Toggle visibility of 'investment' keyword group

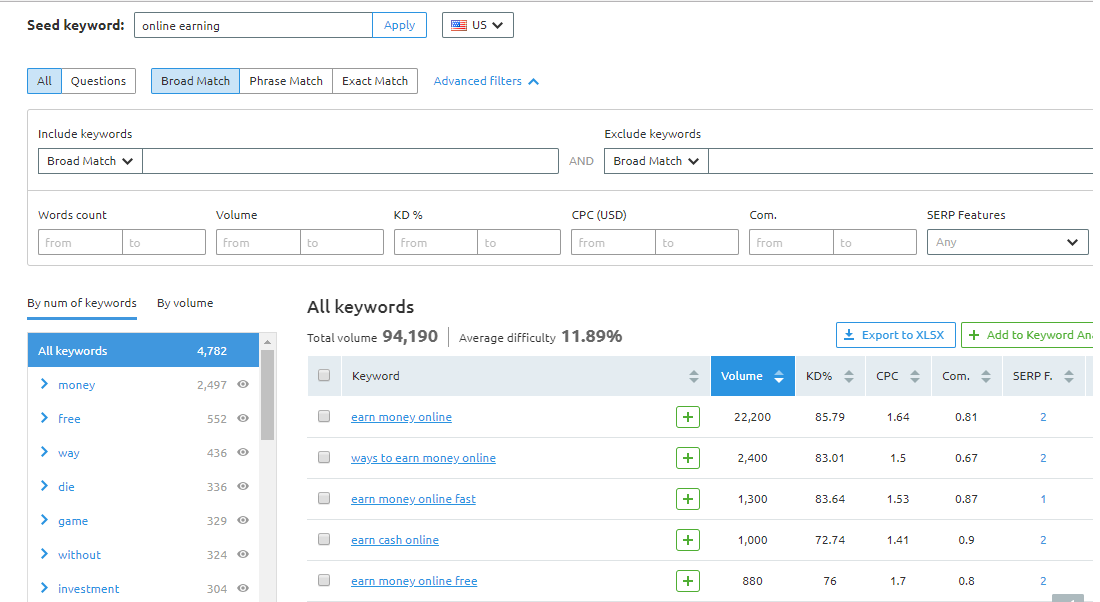[243, 589]
